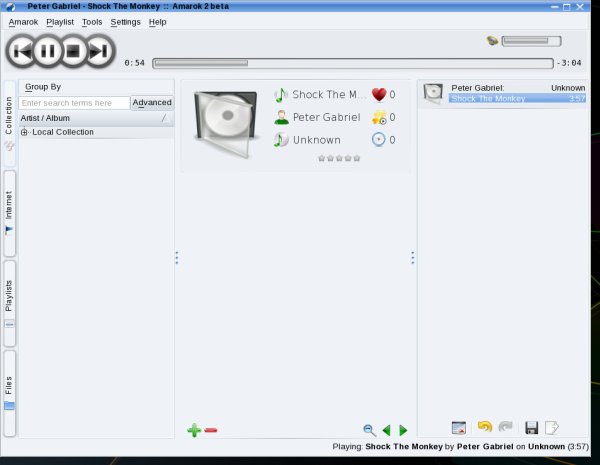Viewport: 600px width, 465px height.
Task: Click the playlist album cover thumbnail
Action: [x=433, y=93]
